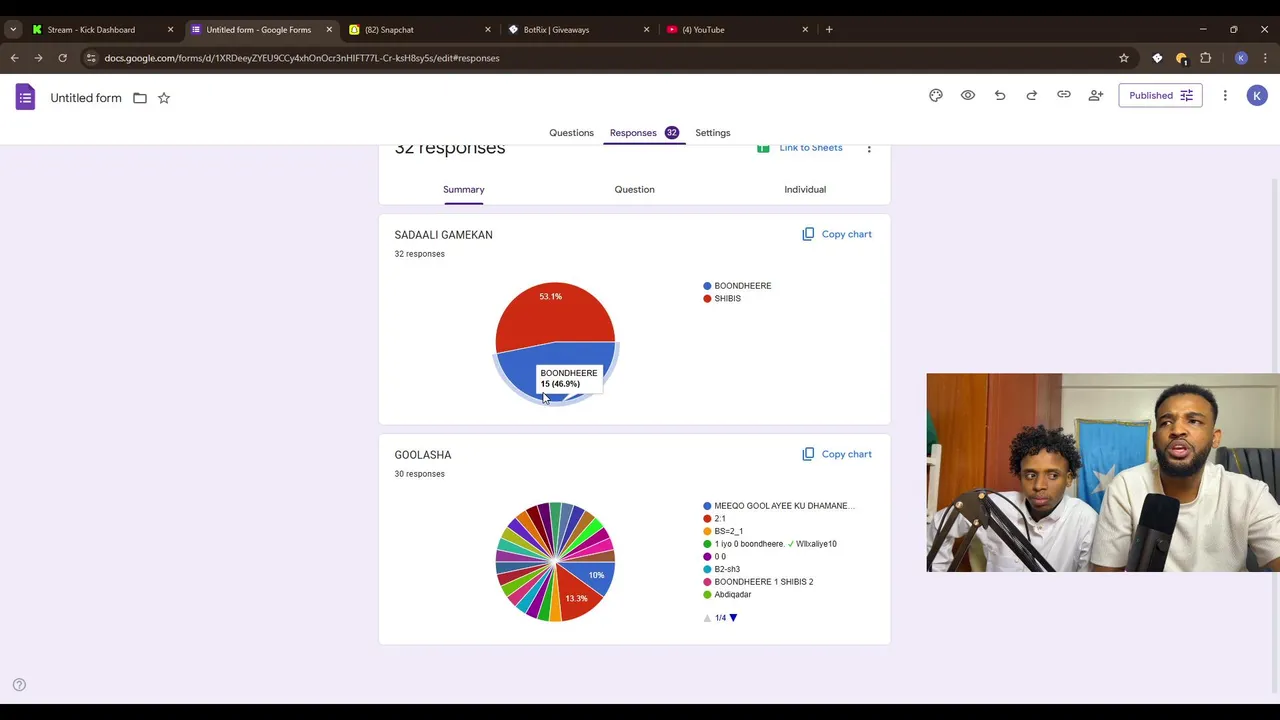Open responses three-dot options menu
Image resolution: width=1280 pixels, height=720 pixels.
pos(869,149)
